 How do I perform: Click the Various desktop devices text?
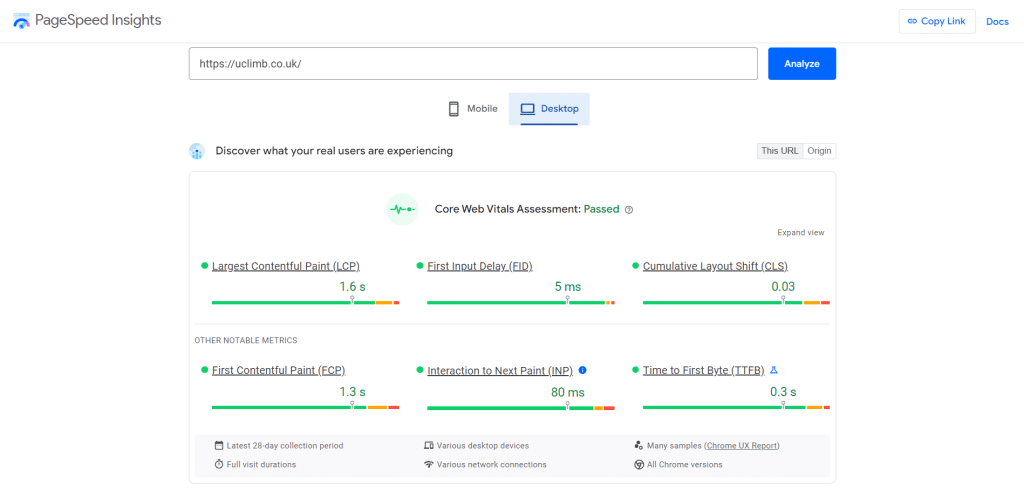point(483,445)
